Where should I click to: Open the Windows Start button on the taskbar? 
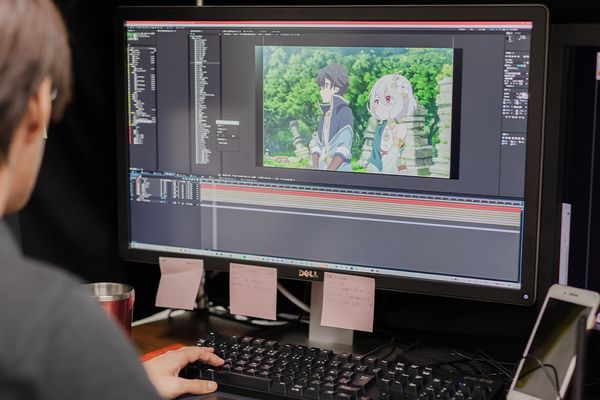click(x=135, y=246)
